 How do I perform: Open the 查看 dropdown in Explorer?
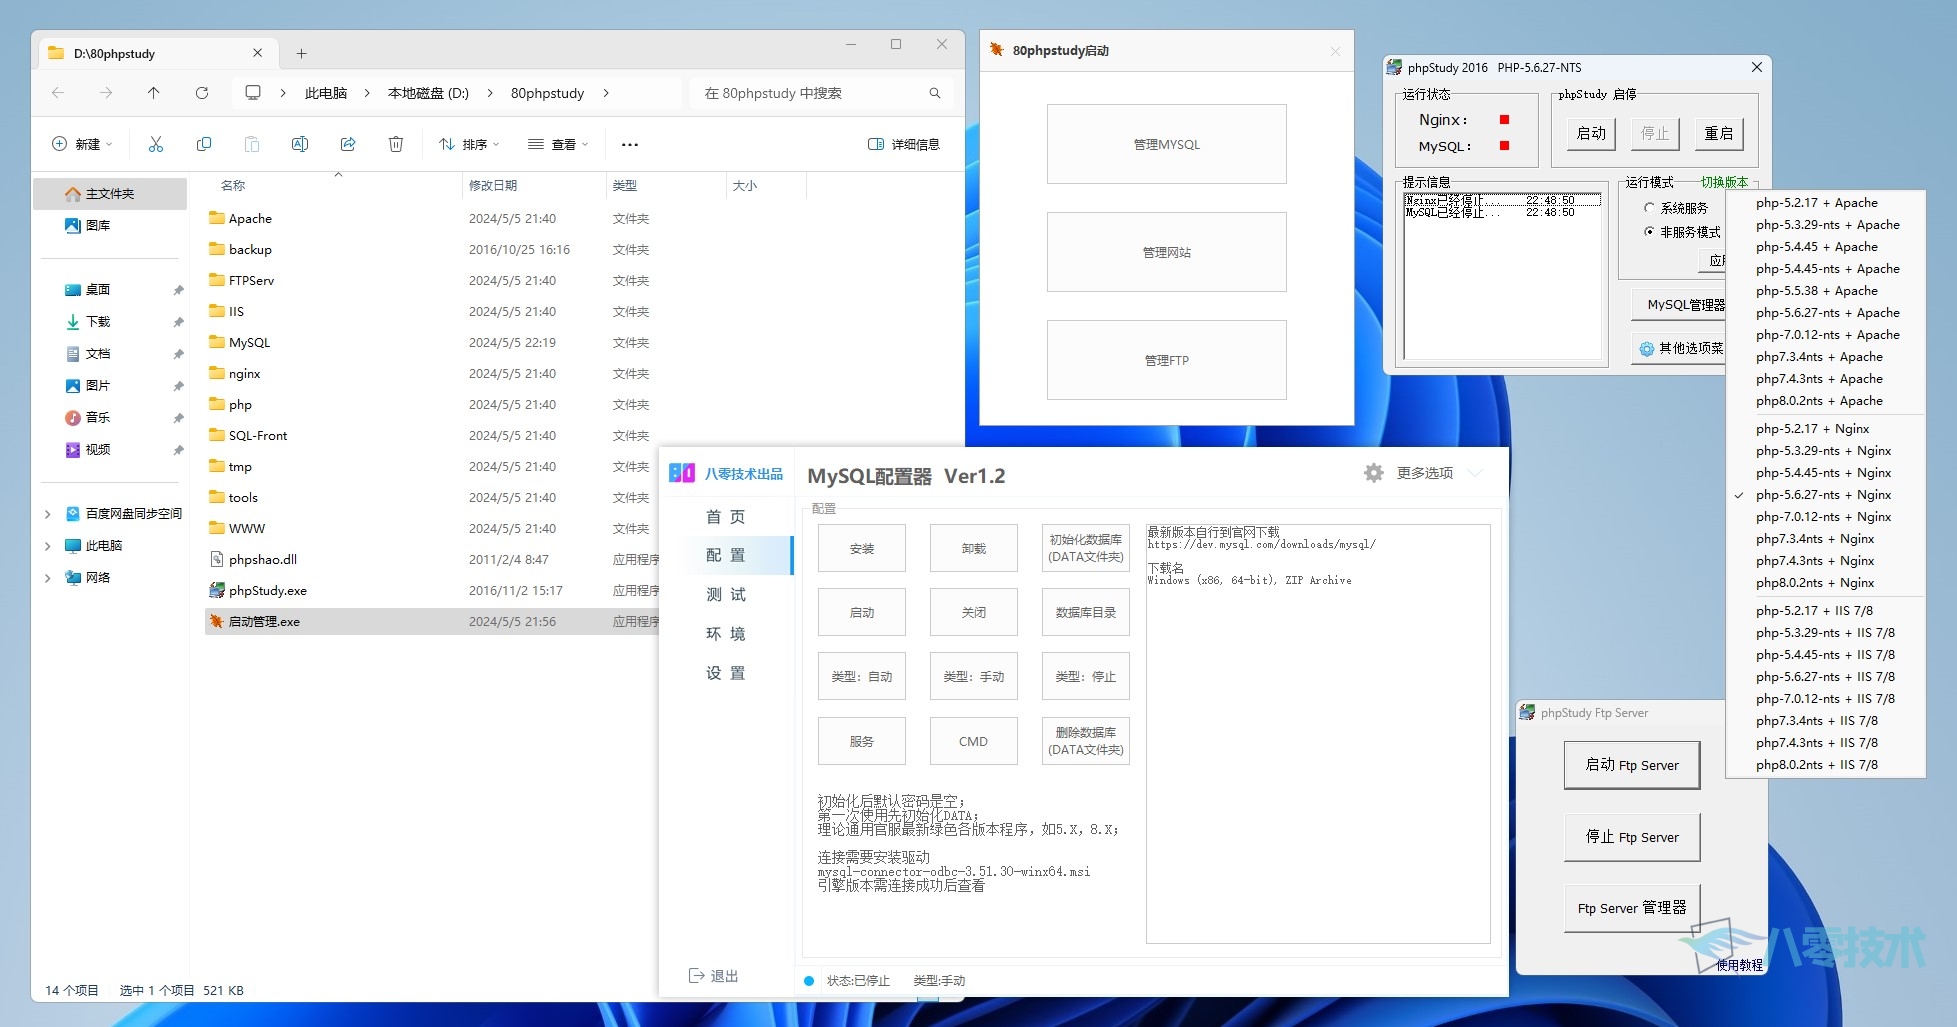pyautogui.click(x=558, y=144)
